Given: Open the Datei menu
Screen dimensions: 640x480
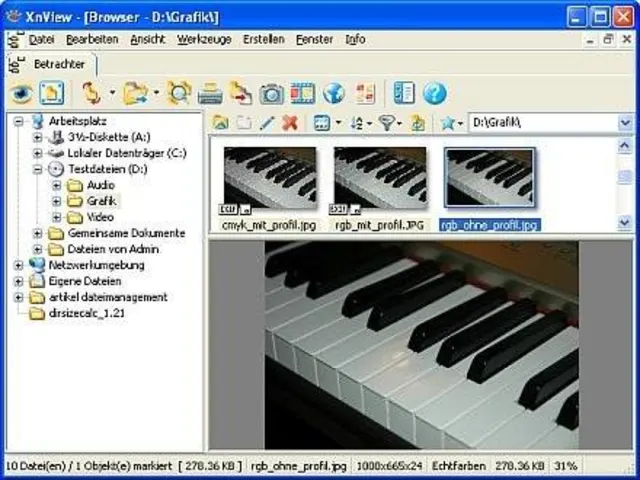Looking at the screenshot, I should 42,40.
